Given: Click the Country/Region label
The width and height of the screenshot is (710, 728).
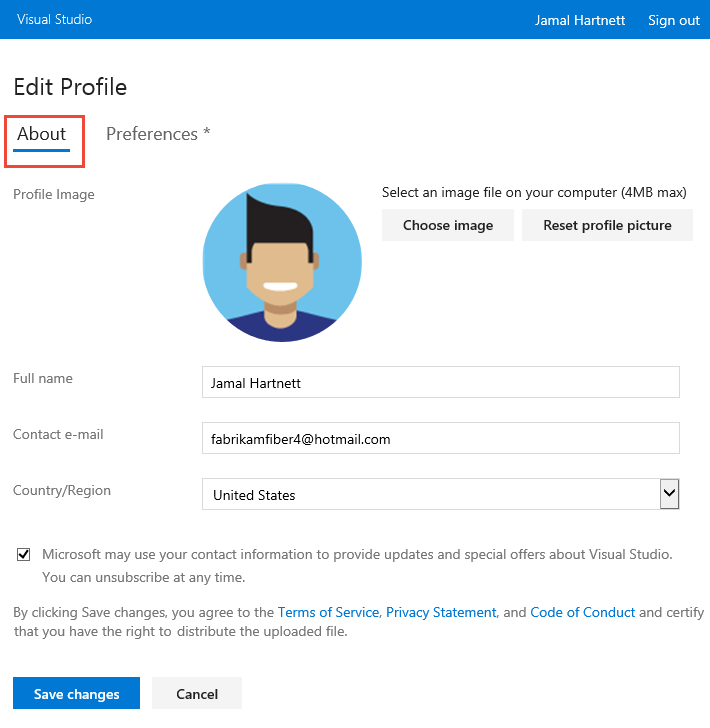Looking at the screenshot, I should point(62,490).
